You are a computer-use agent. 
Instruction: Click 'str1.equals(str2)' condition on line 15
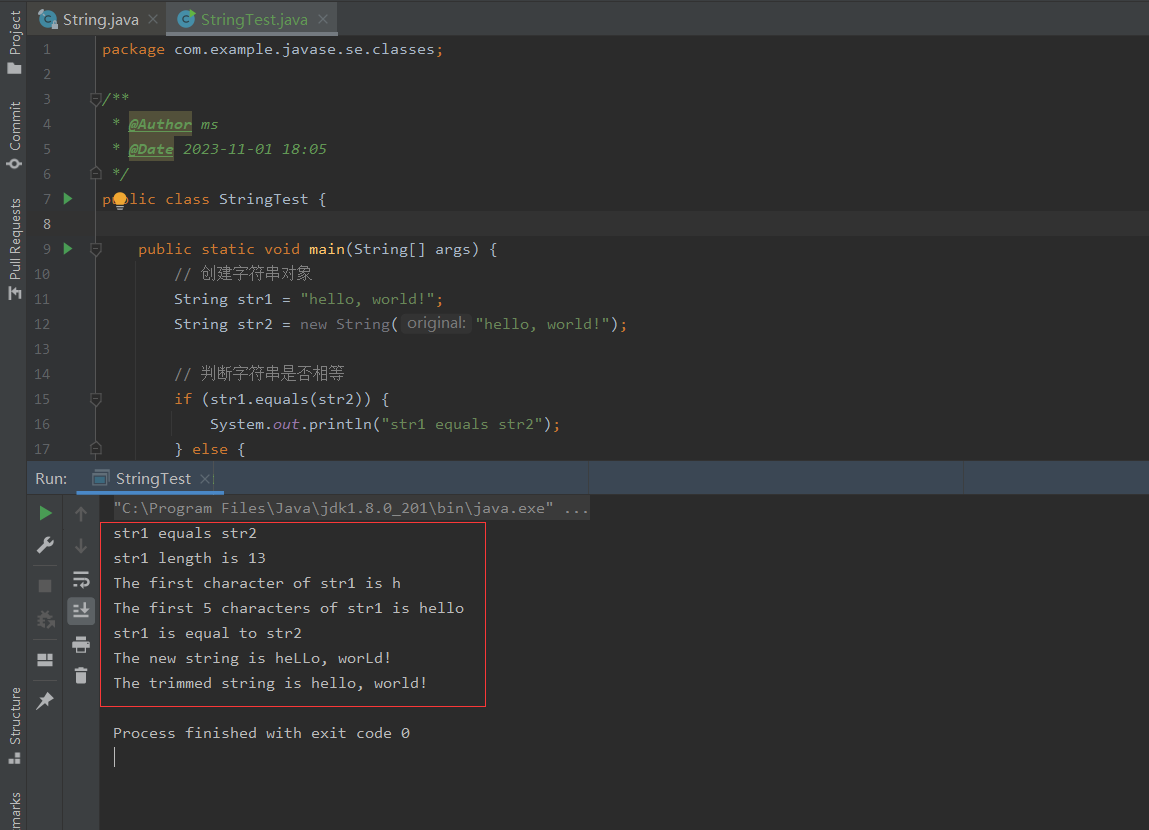click(x=286, y=399)
